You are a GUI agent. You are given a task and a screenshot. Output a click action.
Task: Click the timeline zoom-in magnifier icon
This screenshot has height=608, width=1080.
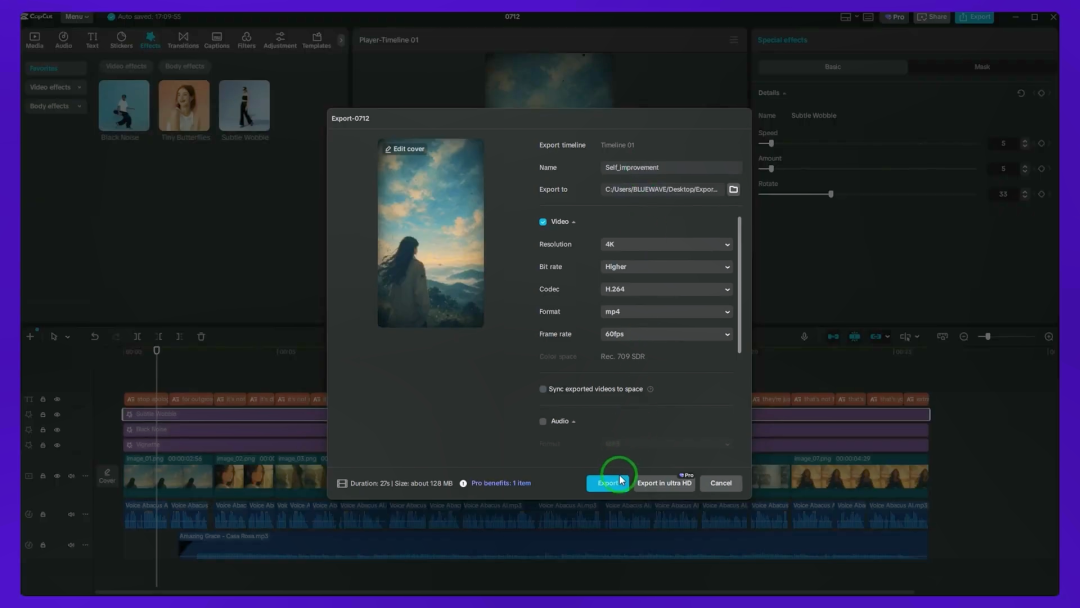pos(1049,337)
